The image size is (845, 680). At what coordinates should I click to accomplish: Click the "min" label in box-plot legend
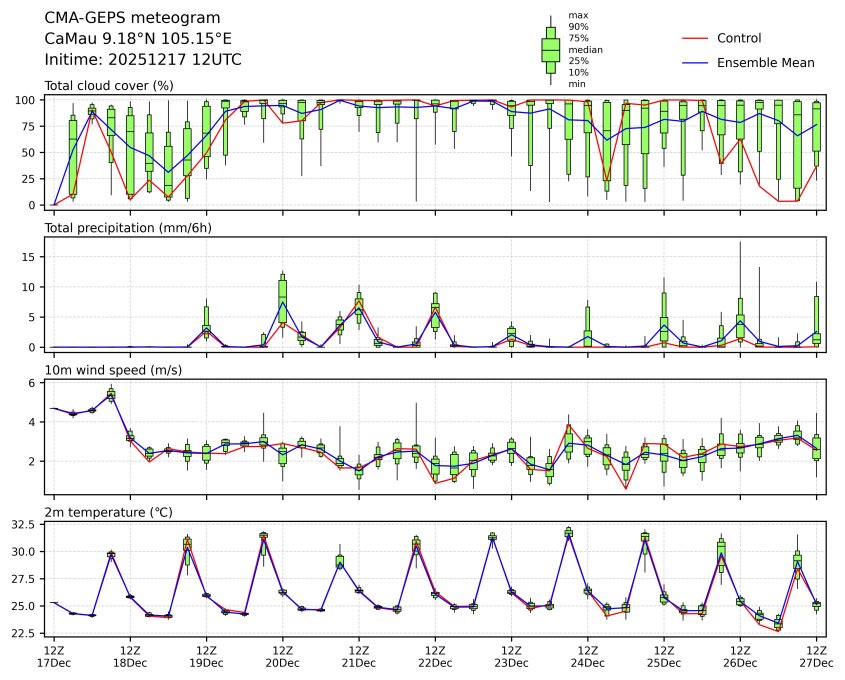pyautogui.click(x=576, y=84)
